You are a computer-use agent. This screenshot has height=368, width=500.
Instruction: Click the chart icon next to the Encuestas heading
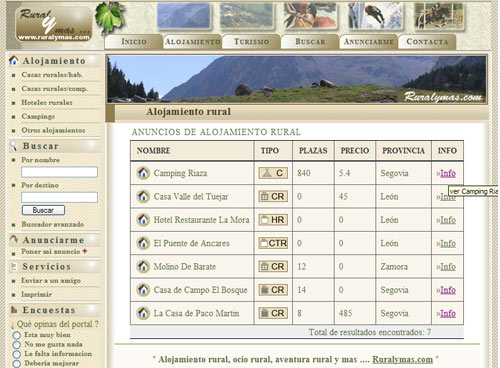[x=14, y=310]
